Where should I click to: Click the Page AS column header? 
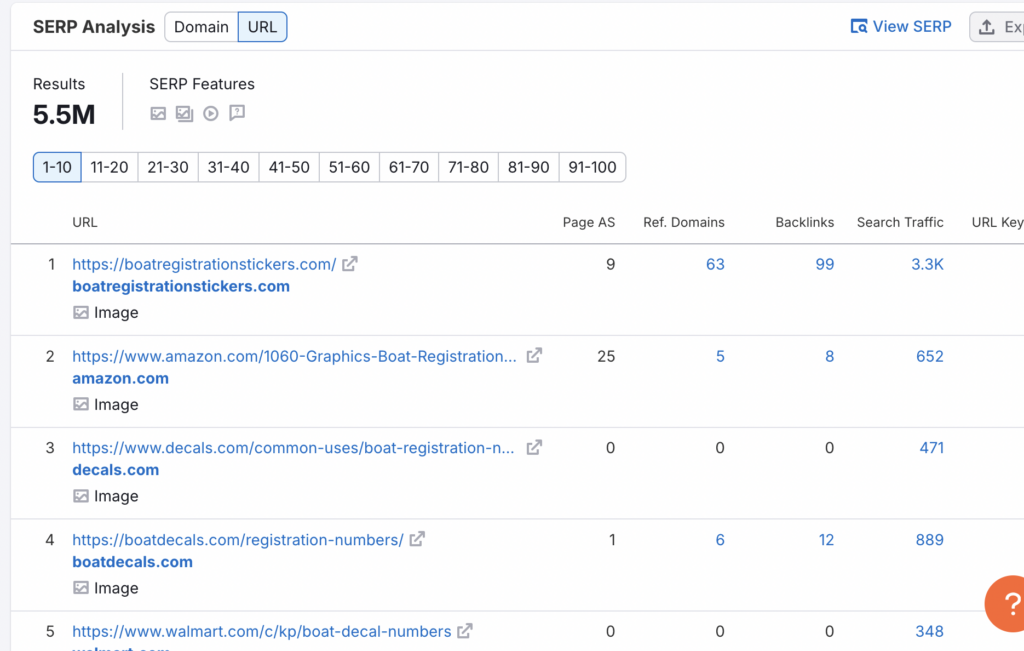(588, 222)
